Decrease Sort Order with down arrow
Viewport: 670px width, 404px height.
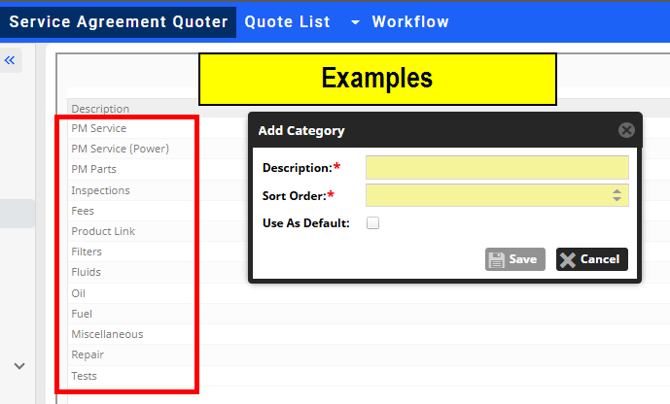click(617, 200)
